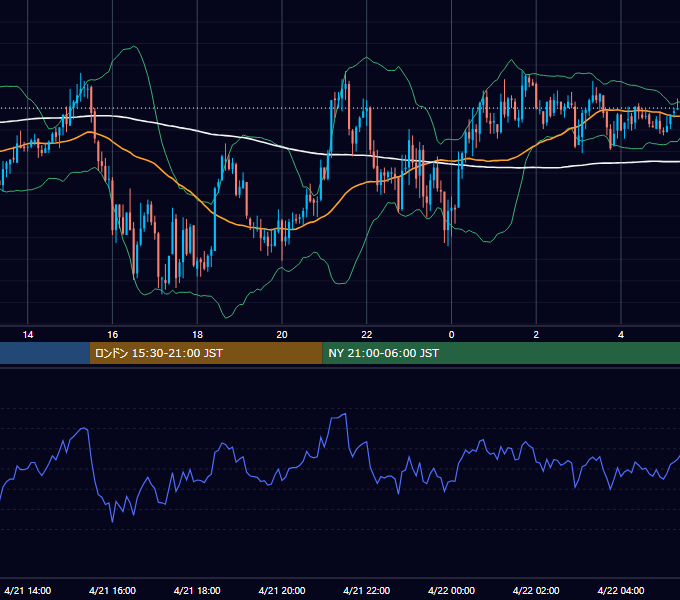This screenshot has width=680, height=600.
Task: Click the NY 21:00-06:00 JST session band
Action: point(501,353)
